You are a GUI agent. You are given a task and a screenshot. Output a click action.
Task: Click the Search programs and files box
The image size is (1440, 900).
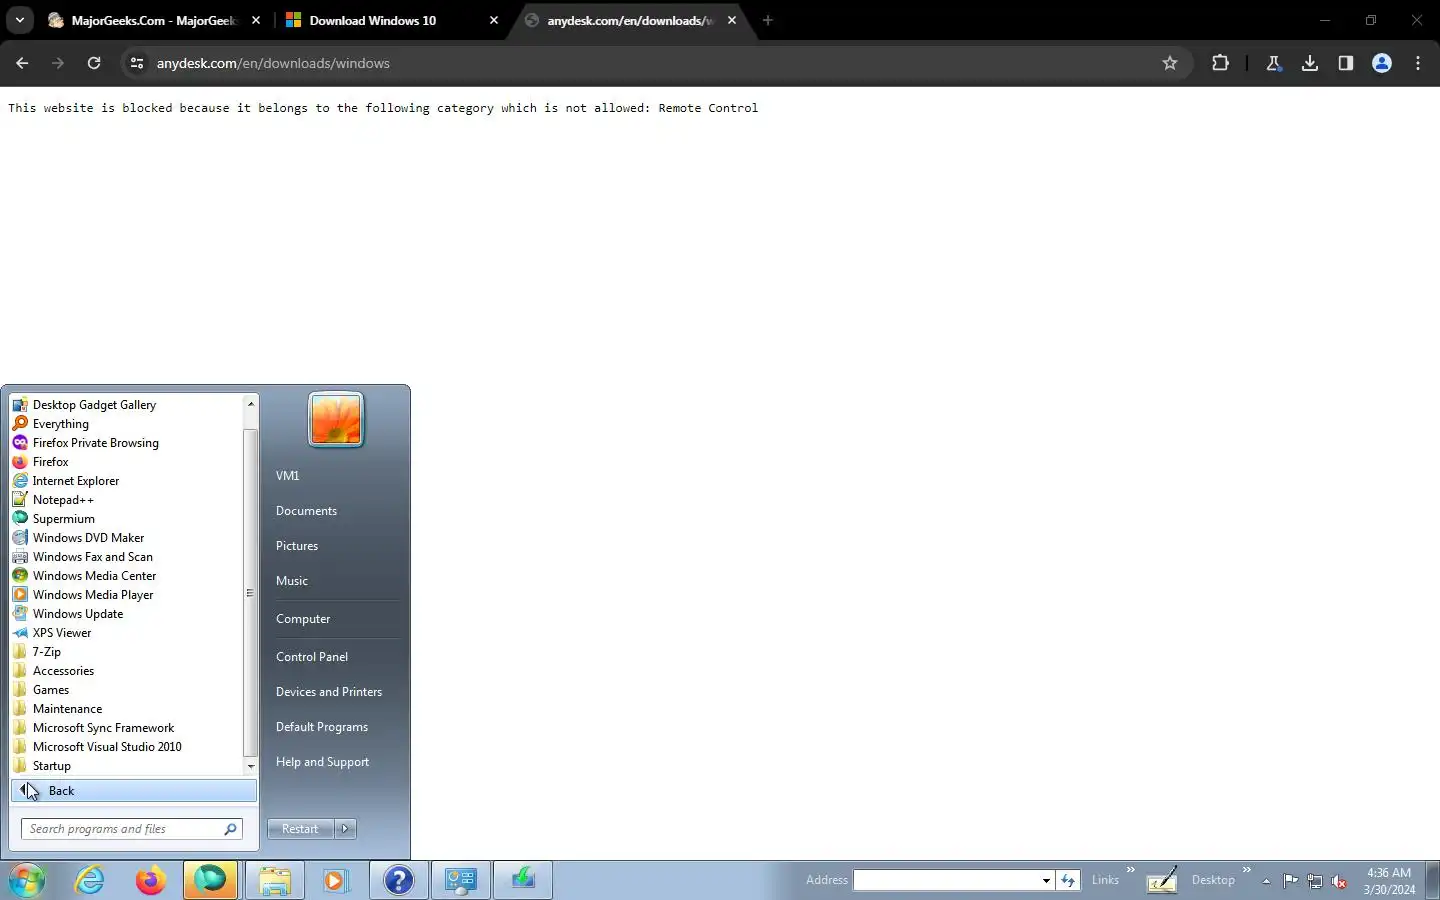click(x=132, y=829)
